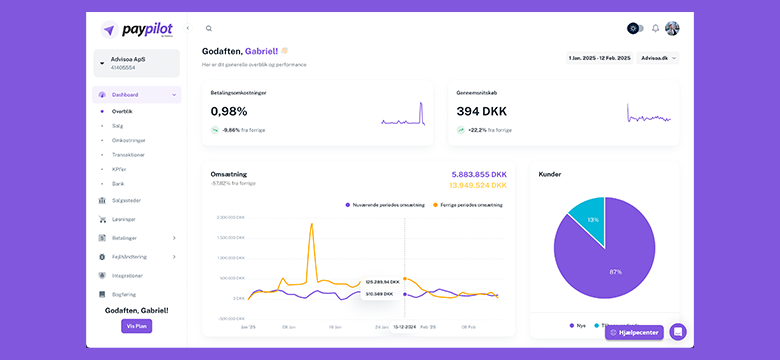Click the Salgssteder store icon
Viewport: 780px width, 360px height.
tap(102, 200)
